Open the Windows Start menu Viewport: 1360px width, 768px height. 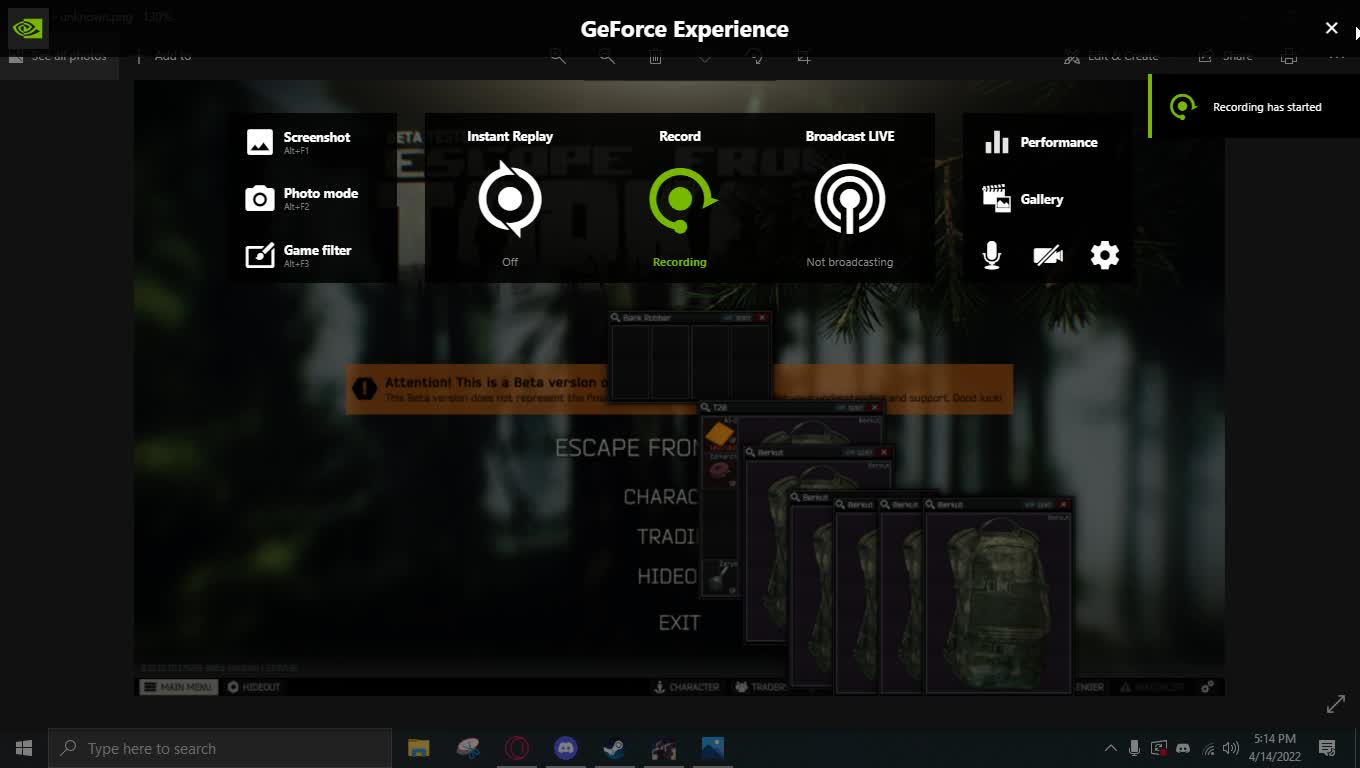coord(24,748)
